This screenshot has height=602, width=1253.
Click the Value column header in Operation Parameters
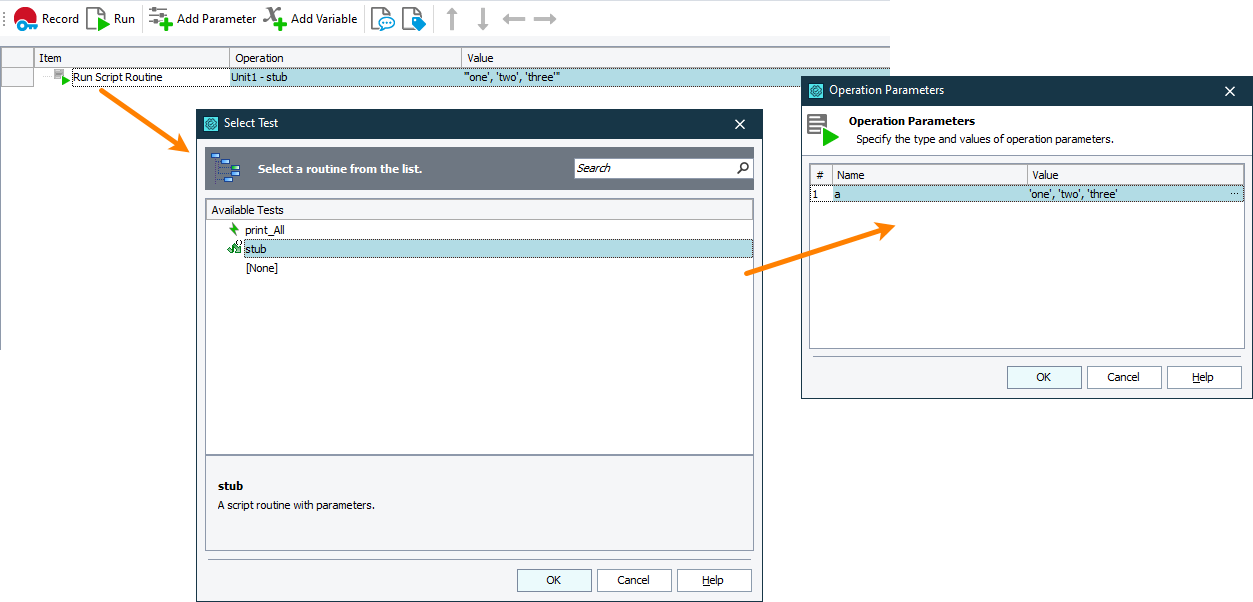click(1136, 175)
